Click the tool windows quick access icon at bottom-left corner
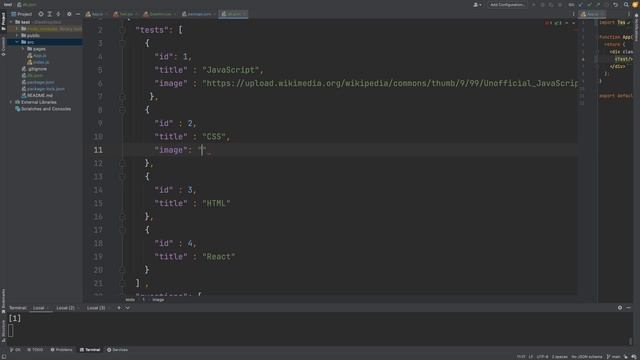 coord(4,356)
